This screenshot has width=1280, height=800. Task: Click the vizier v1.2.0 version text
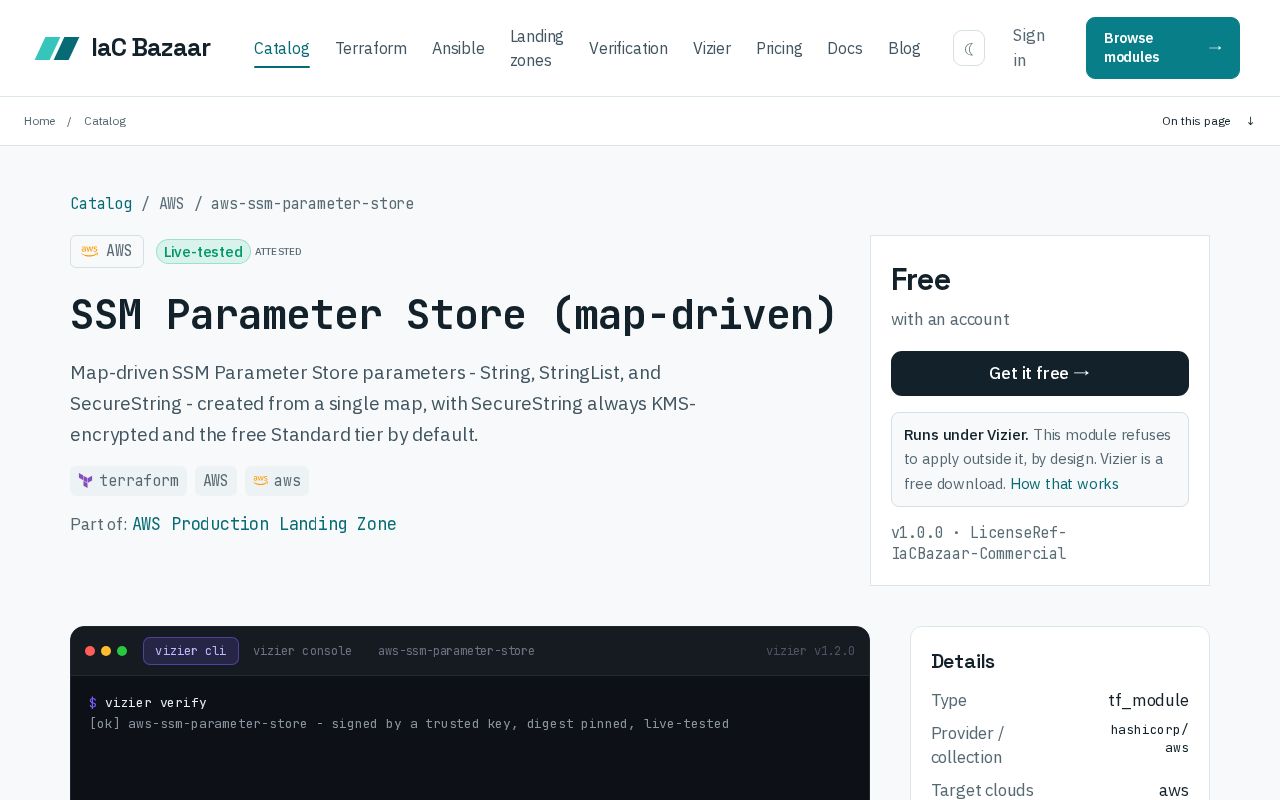tap(810, 651)
